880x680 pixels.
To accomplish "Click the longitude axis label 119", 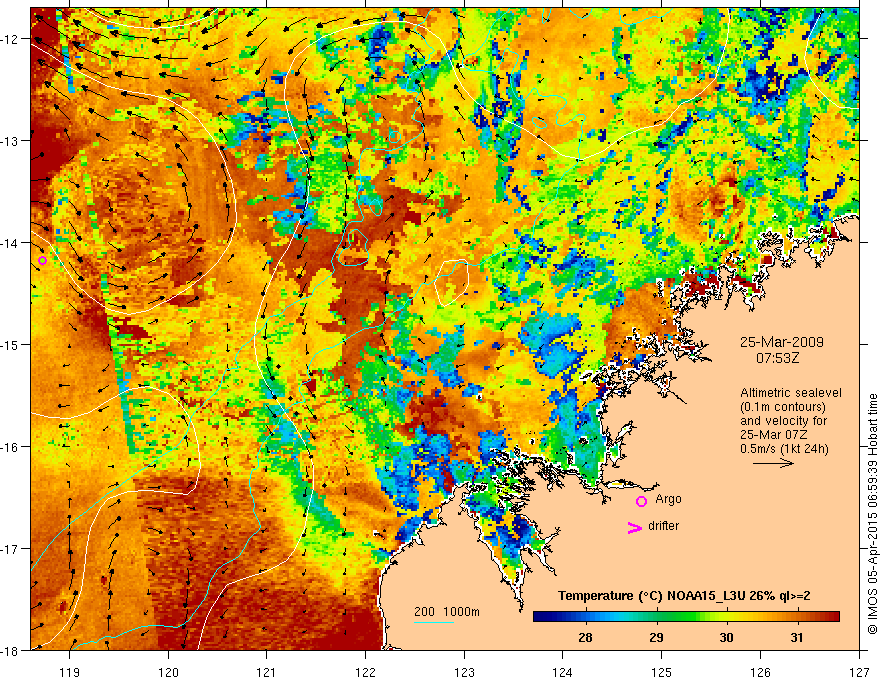I will pyautogui.click(x=70, y=672).
